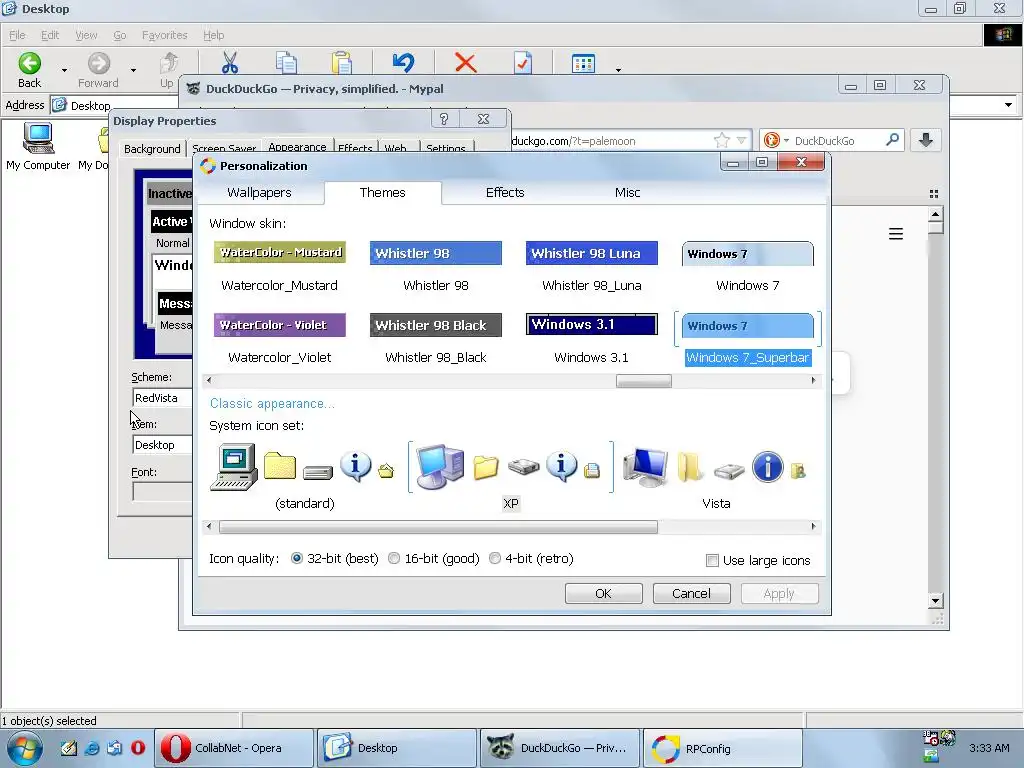This screenshot has height=768, width=1024.
Task: Open the Help menu
Action: click(x=214, y=35)
